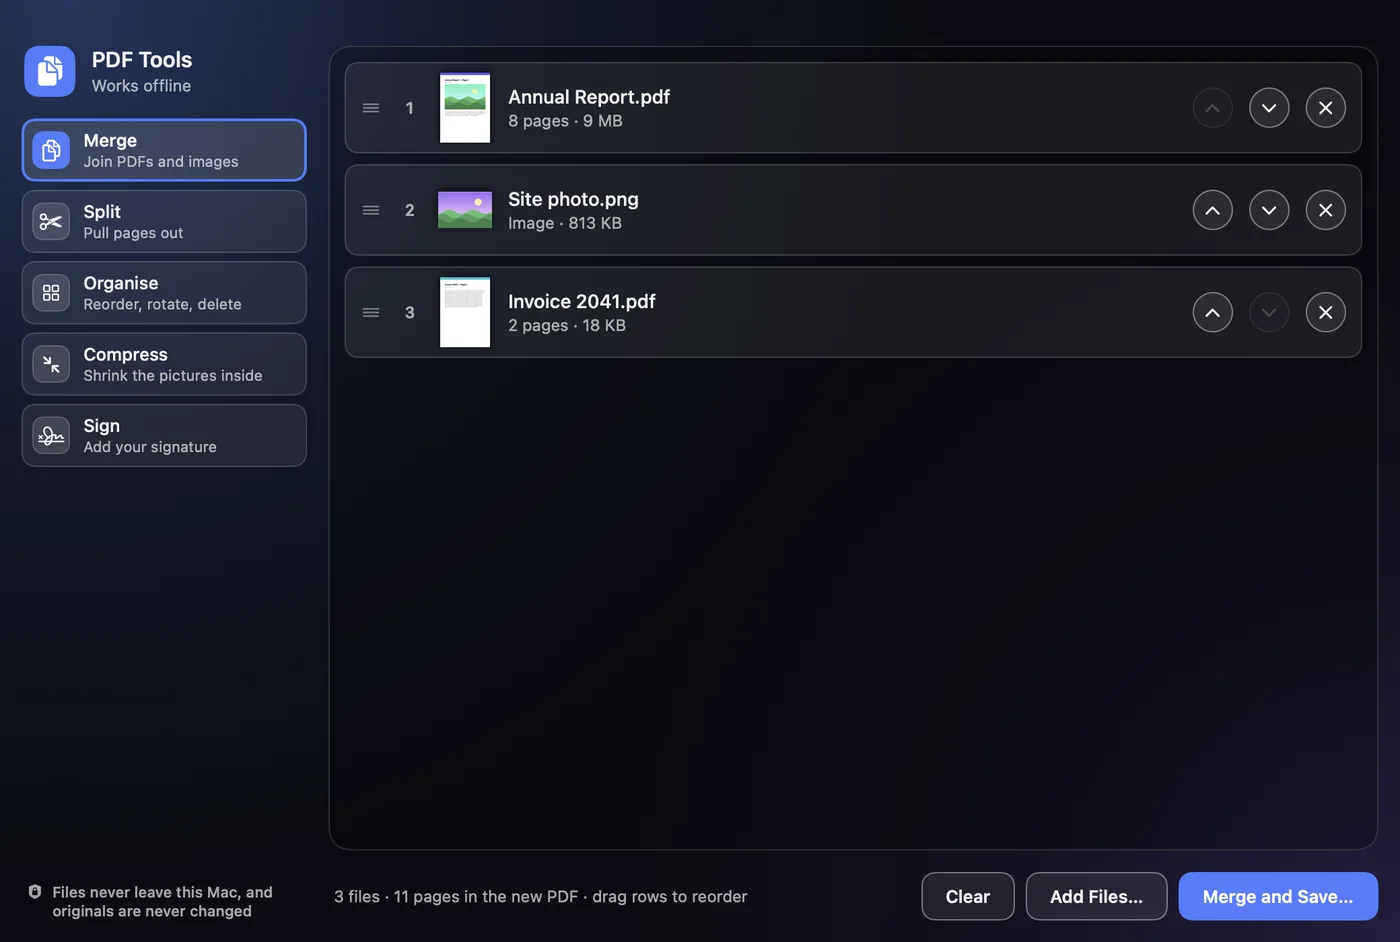Click the privacy shield icon at bottom left
This screenshot has height=942, width=1400.
35,892
